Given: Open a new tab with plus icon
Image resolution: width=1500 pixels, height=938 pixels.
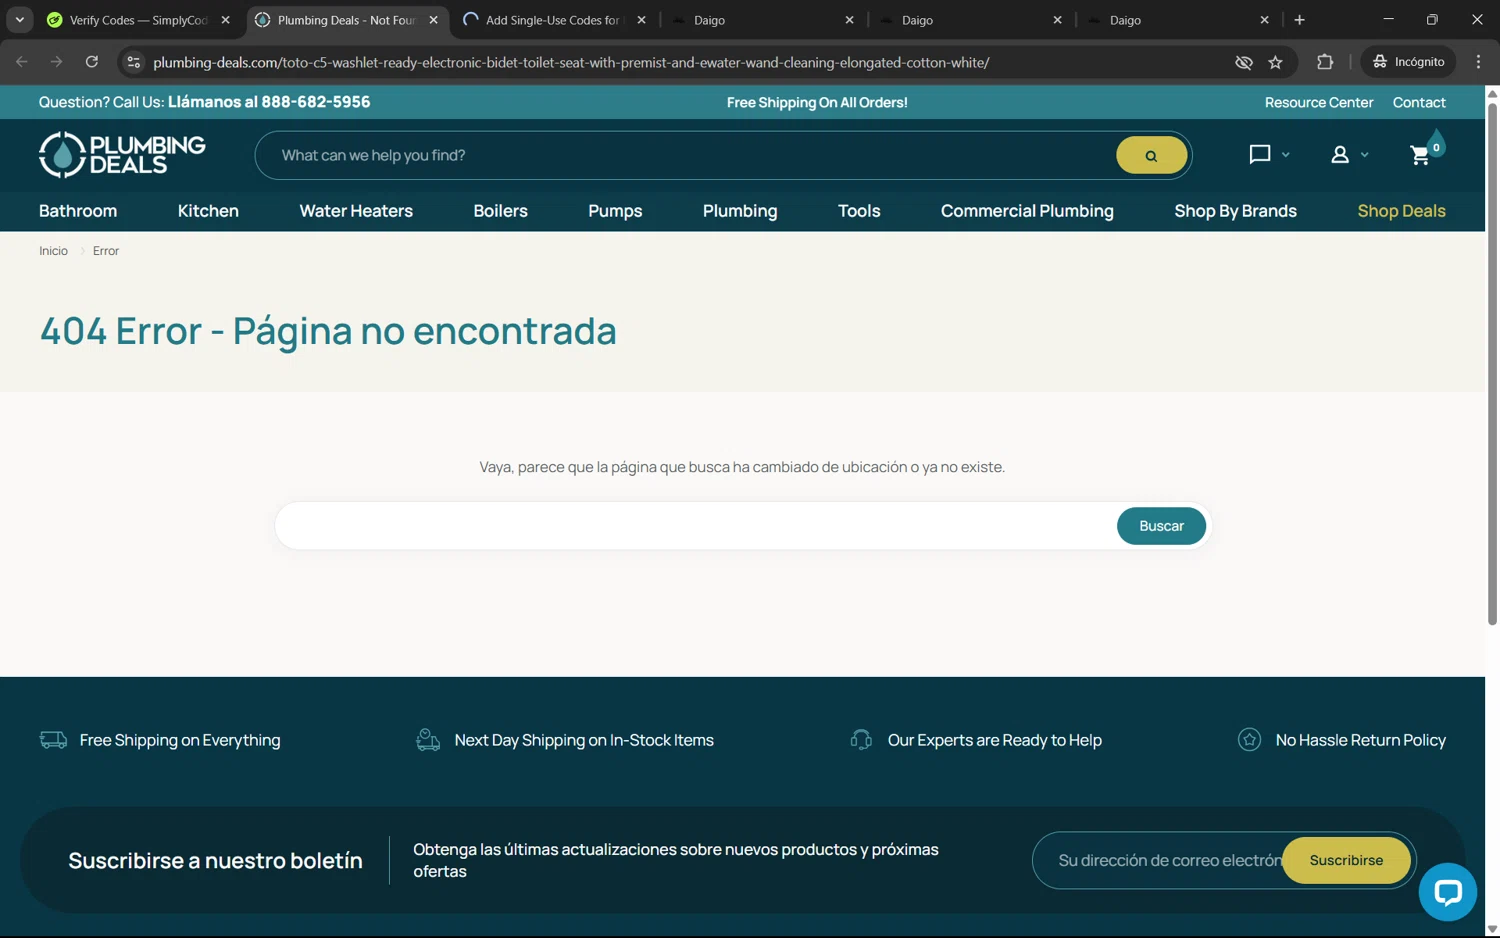Looking at the screenshot, I should 1299,20.
